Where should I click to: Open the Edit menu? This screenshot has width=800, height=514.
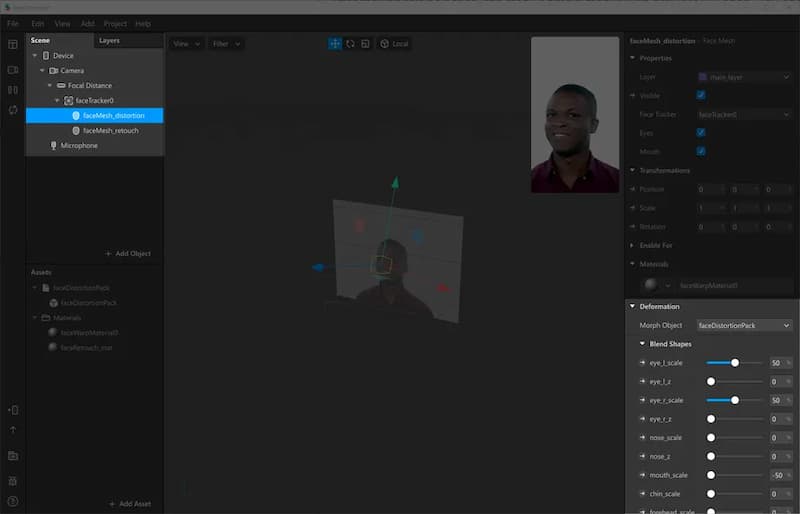click(37, 23)
